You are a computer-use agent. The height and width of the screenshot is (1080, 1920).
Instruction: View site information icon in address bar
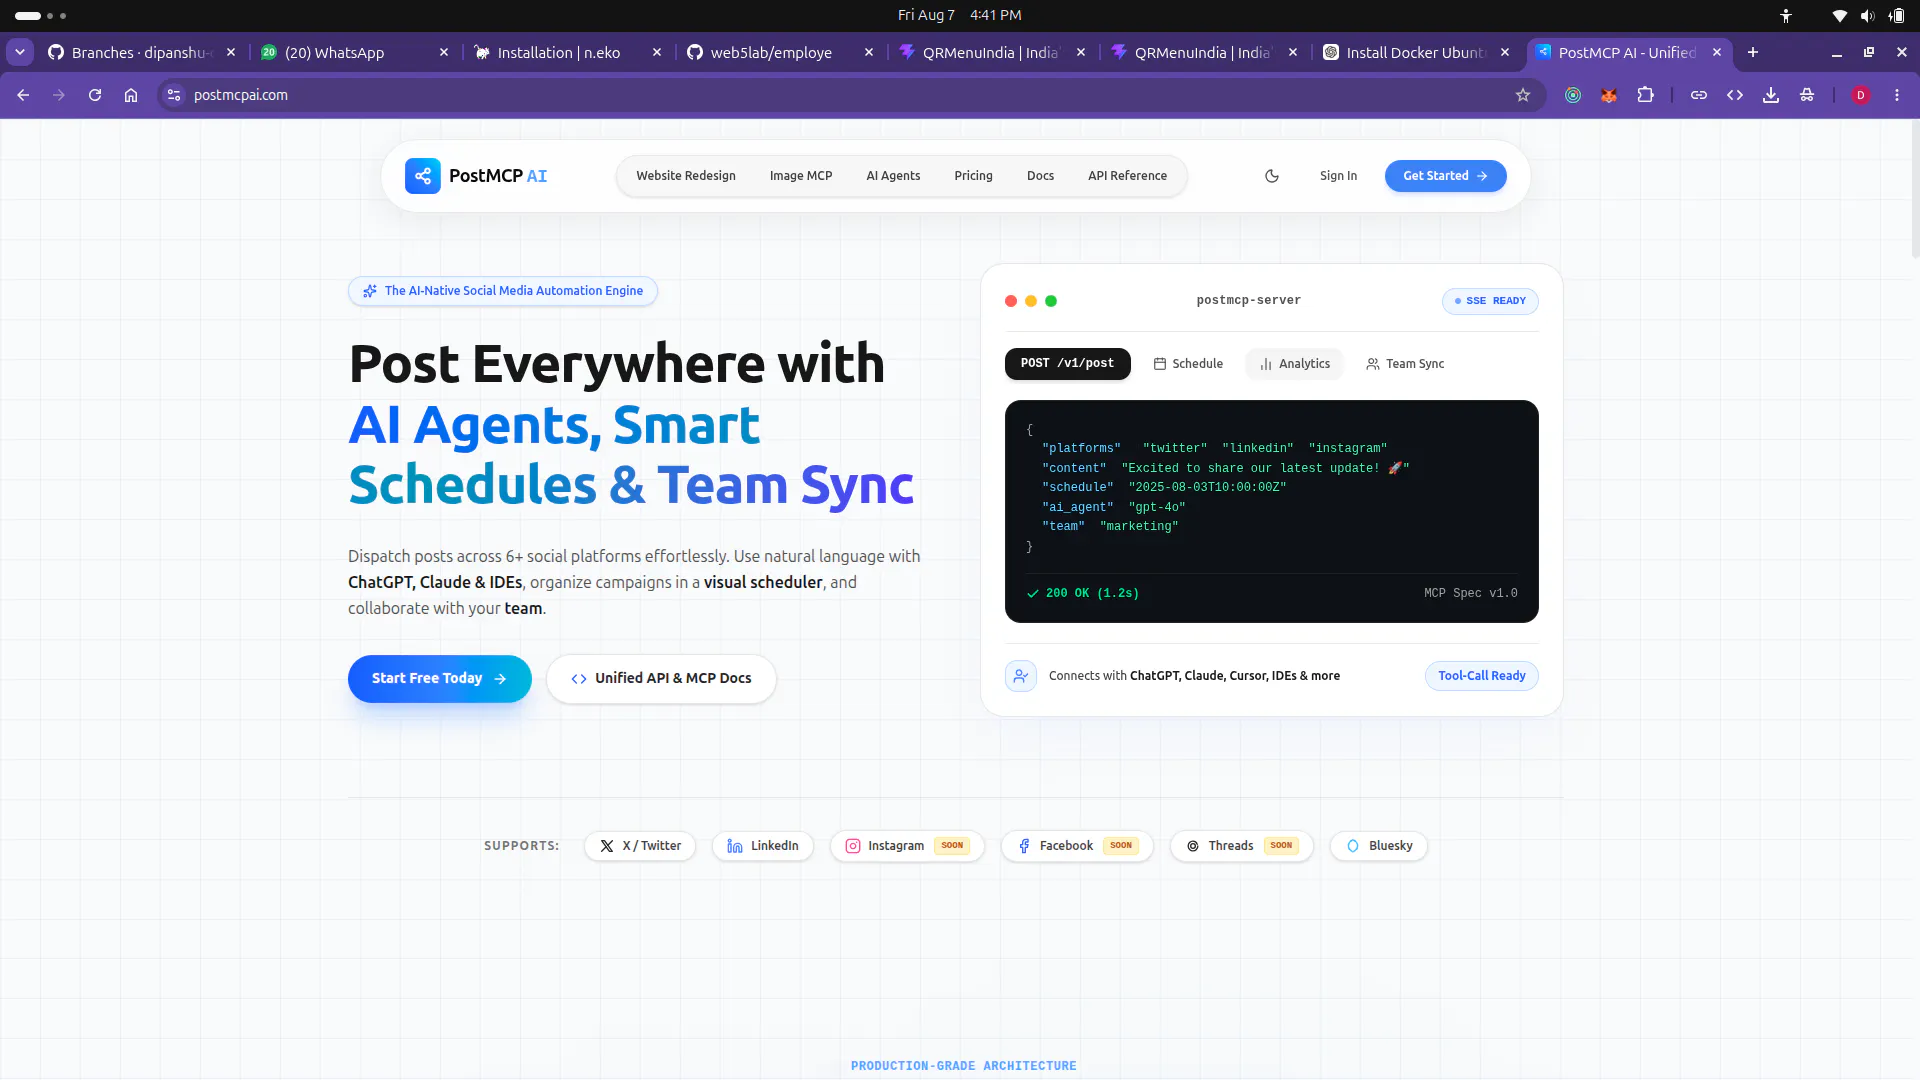tap(174, 95)
